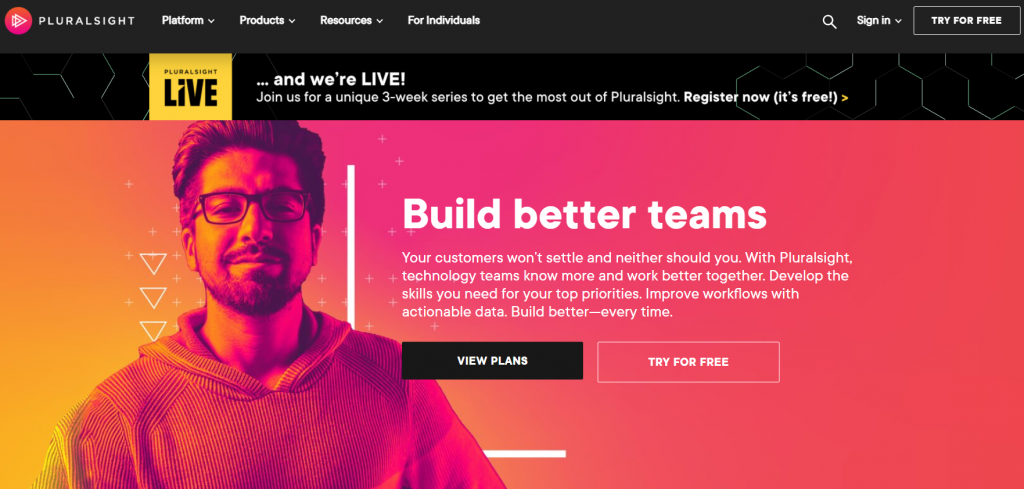Viewport: 1024px width, 489px height.
Task: Click the hero TRY FOR FREE button
Action: click(688, 362)
